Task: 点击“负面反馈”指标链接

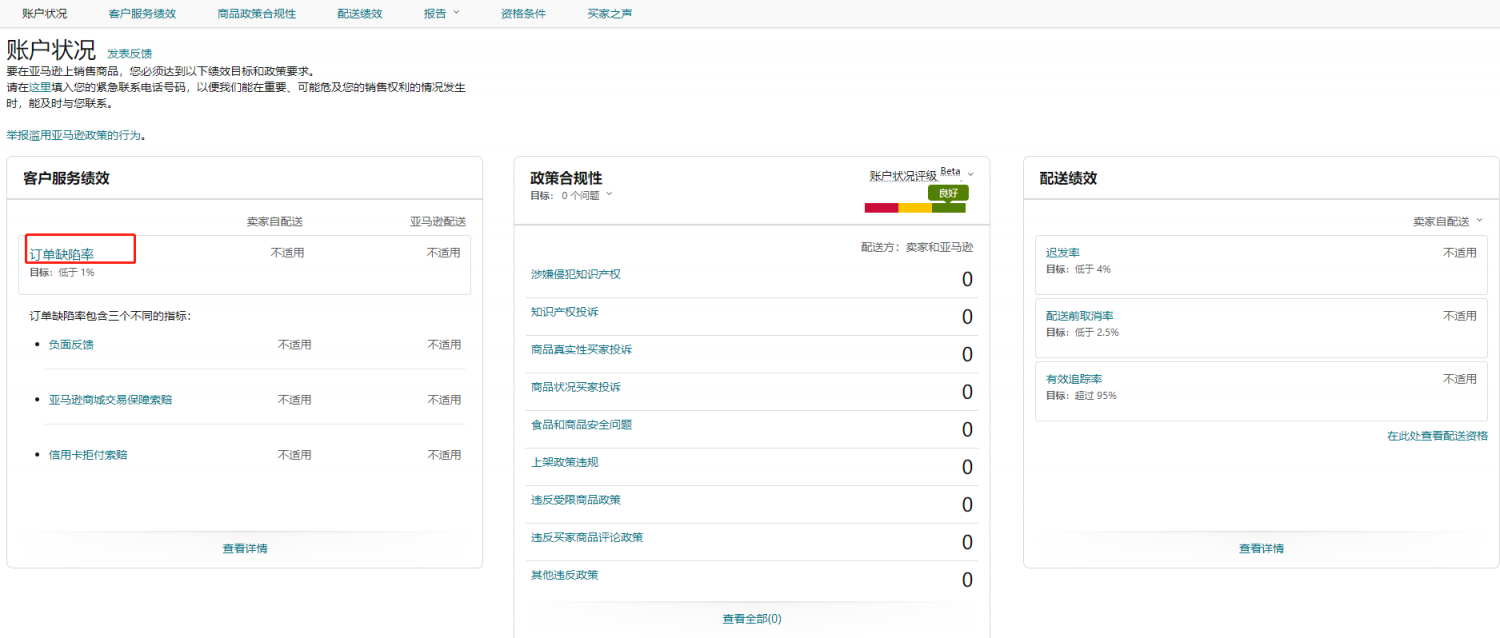Action: [71, 345]
